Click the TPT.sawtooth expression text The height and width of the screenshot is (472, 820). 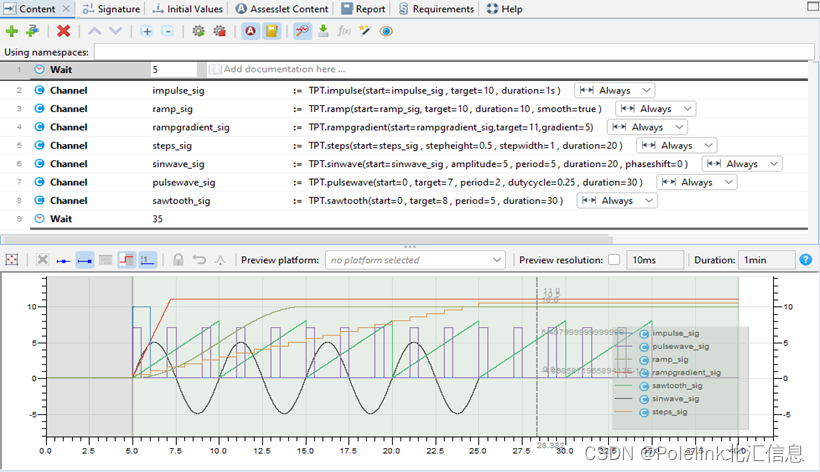436,200
